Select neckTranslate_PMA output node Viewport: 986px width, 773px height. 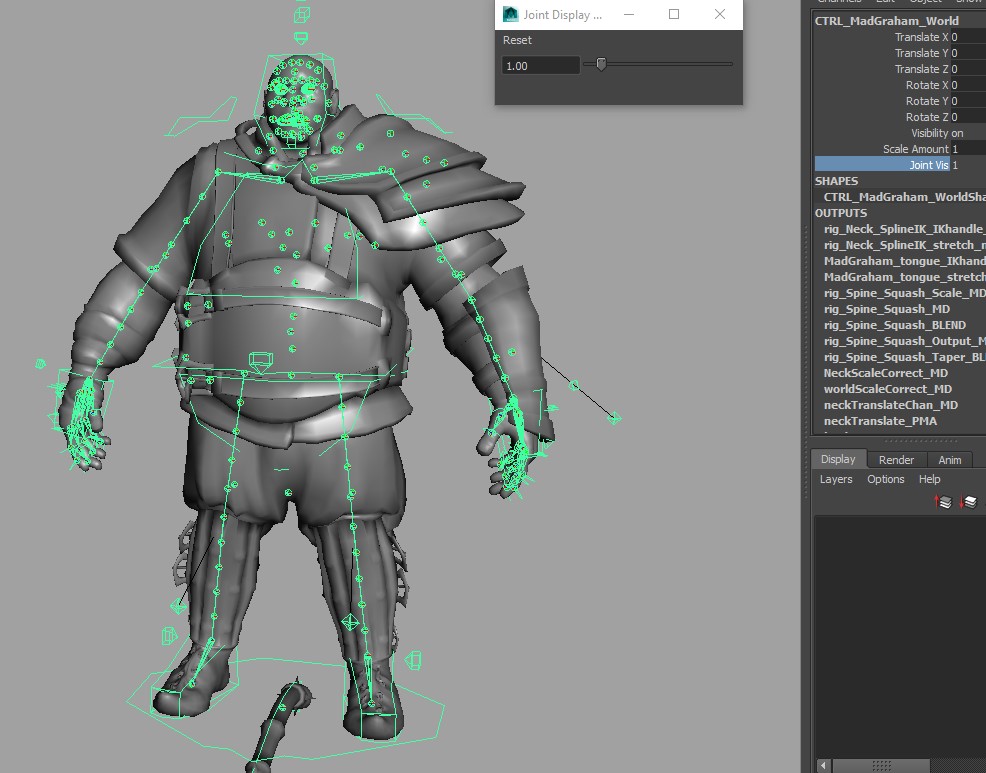(880, 421)
